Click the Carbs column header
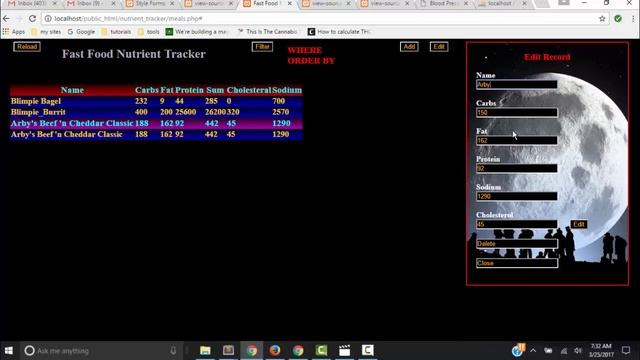640x360 pixels. tap(147, 90)
